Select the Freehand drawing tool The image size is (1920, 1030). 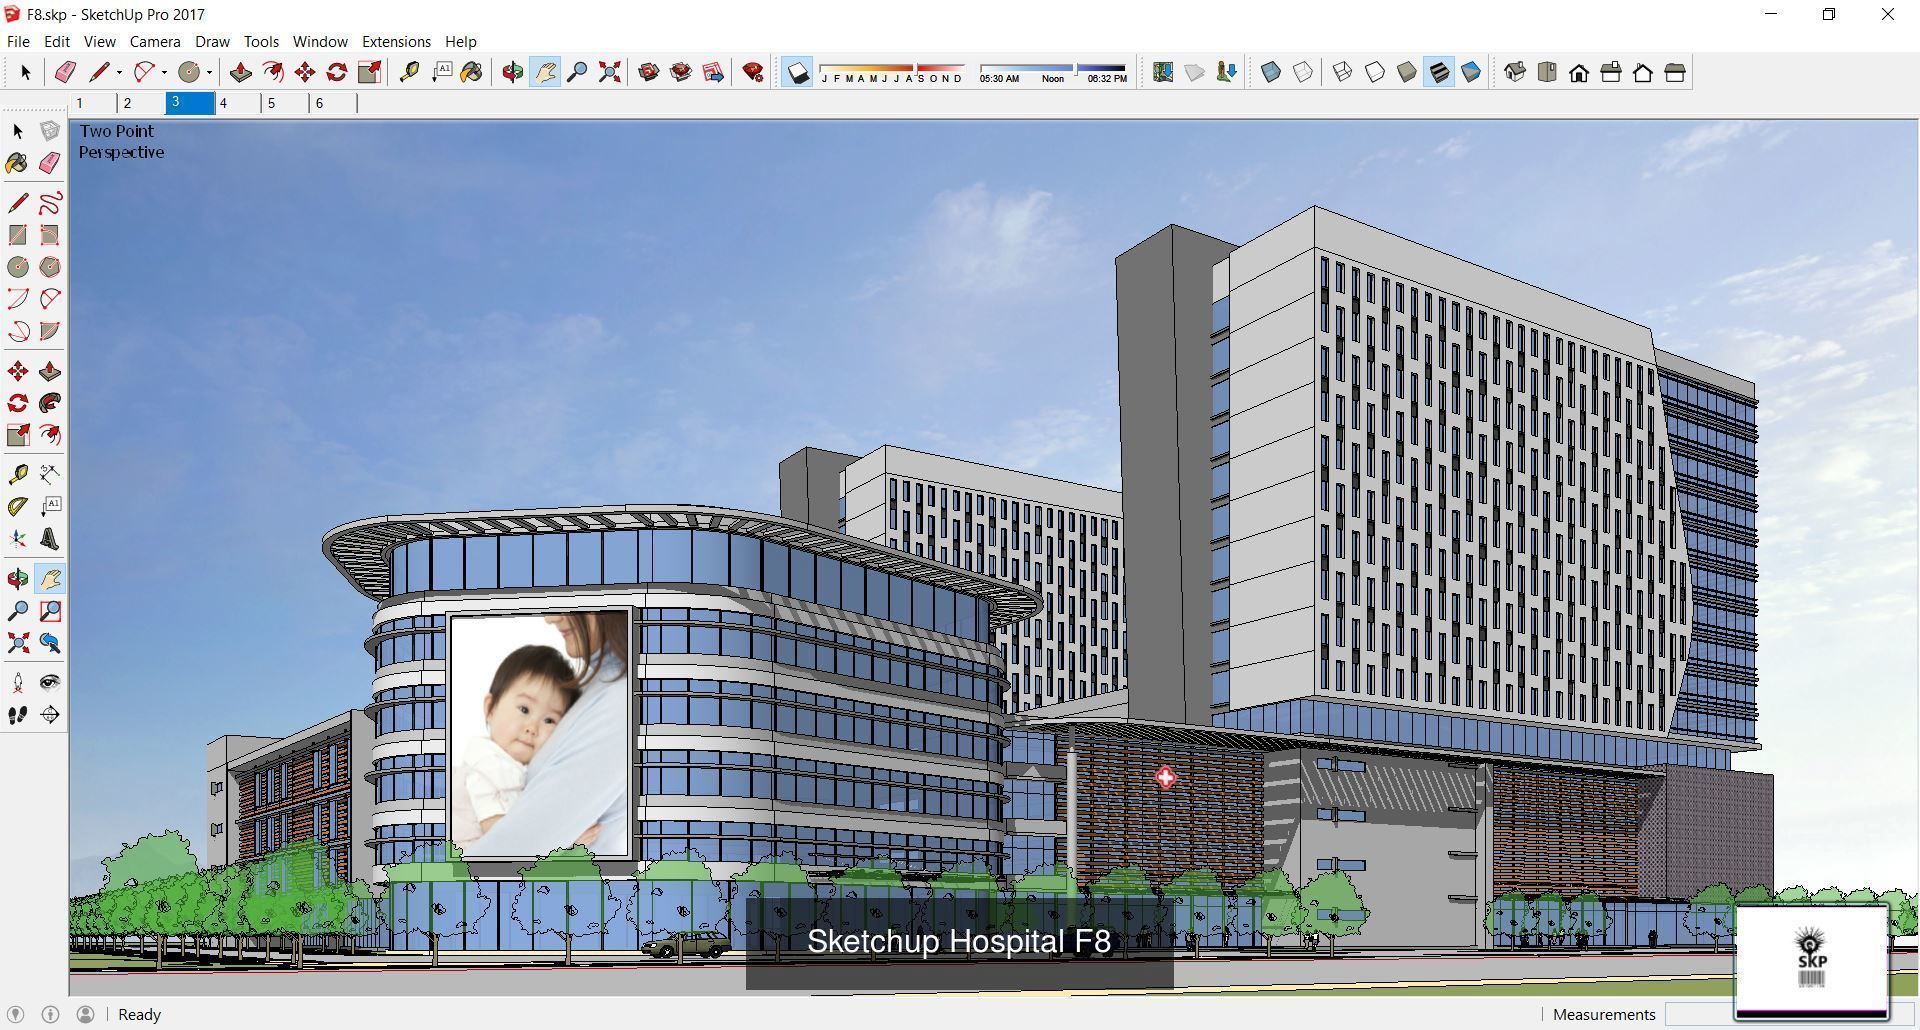50,203
